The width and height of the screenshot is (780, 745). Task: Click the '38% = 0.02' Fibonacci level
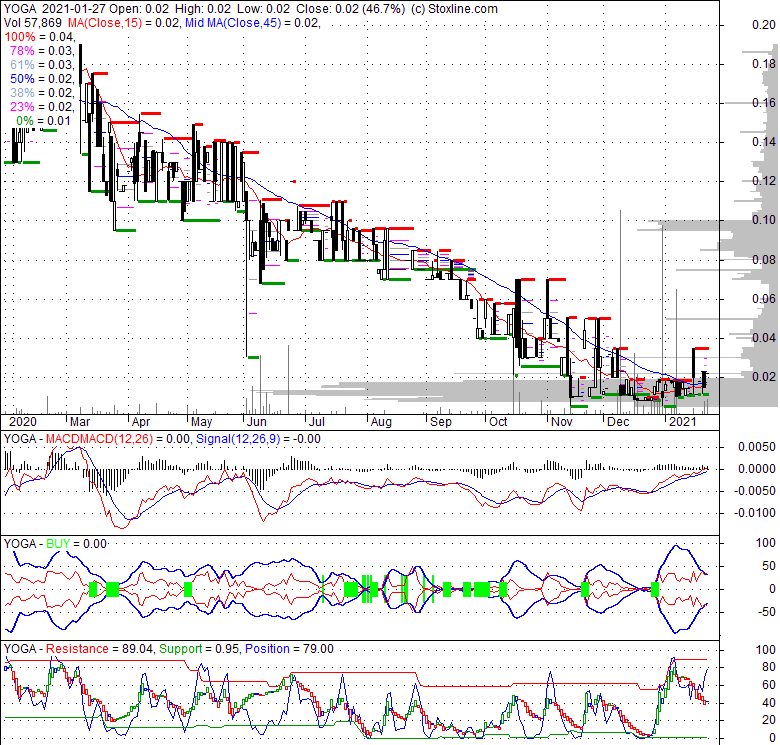(x=42, y=93)
